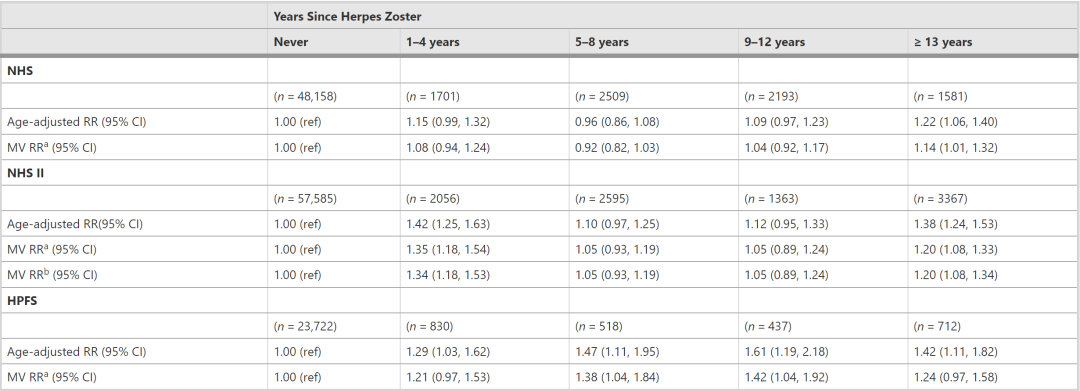The height and width of the screenshot is (391, 1080).
Task: Click the HPFS cell showing n = 23,722
Action: tap(305, 326)
